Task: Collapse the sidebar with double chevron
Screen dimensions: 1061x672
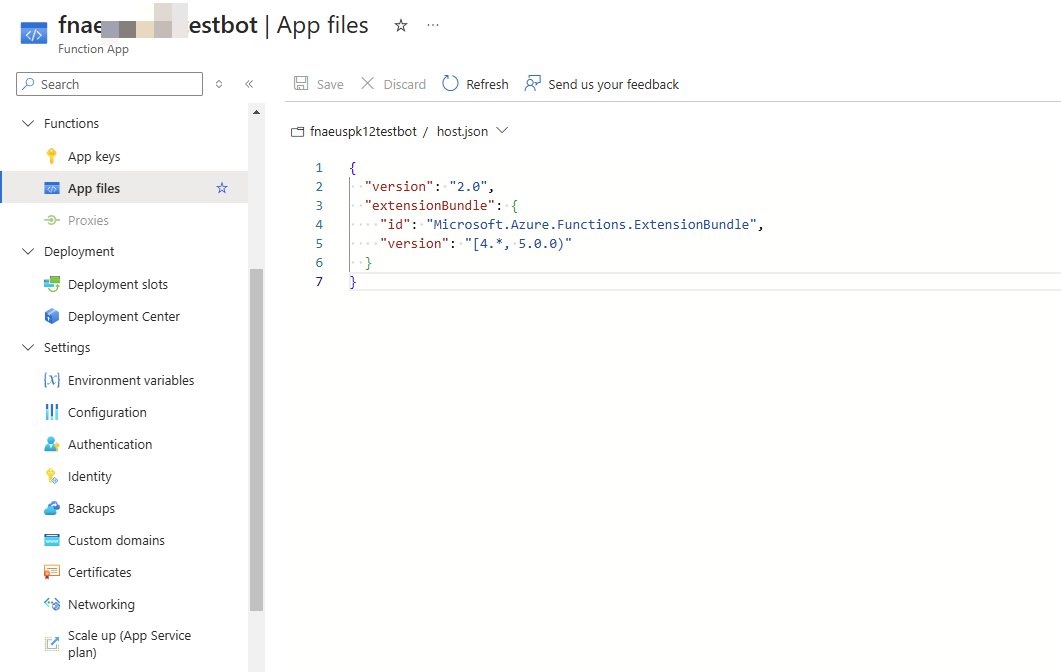Action: point(249,84)
